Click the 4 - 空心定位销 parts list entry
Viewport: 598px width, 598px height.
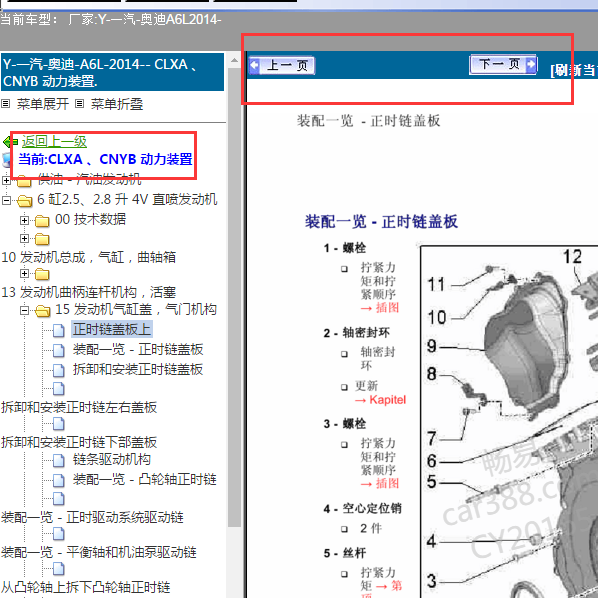click(362, 508)
